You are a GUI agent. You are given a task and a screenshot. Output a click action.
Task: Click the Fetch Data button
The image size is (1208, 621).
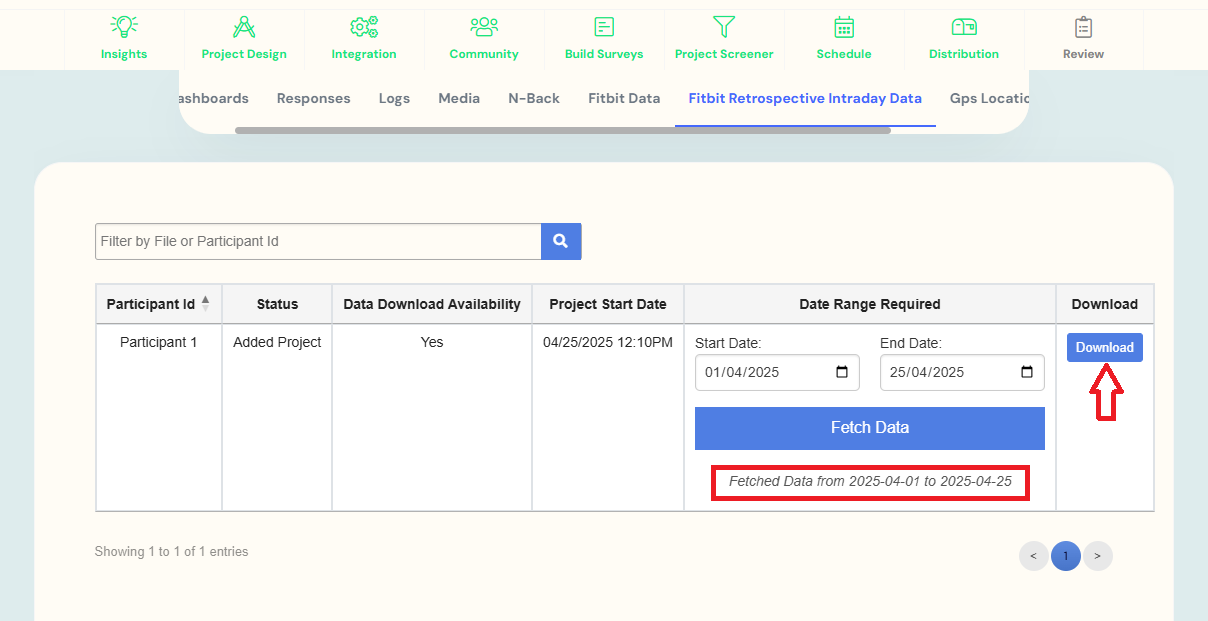[870, 428]
